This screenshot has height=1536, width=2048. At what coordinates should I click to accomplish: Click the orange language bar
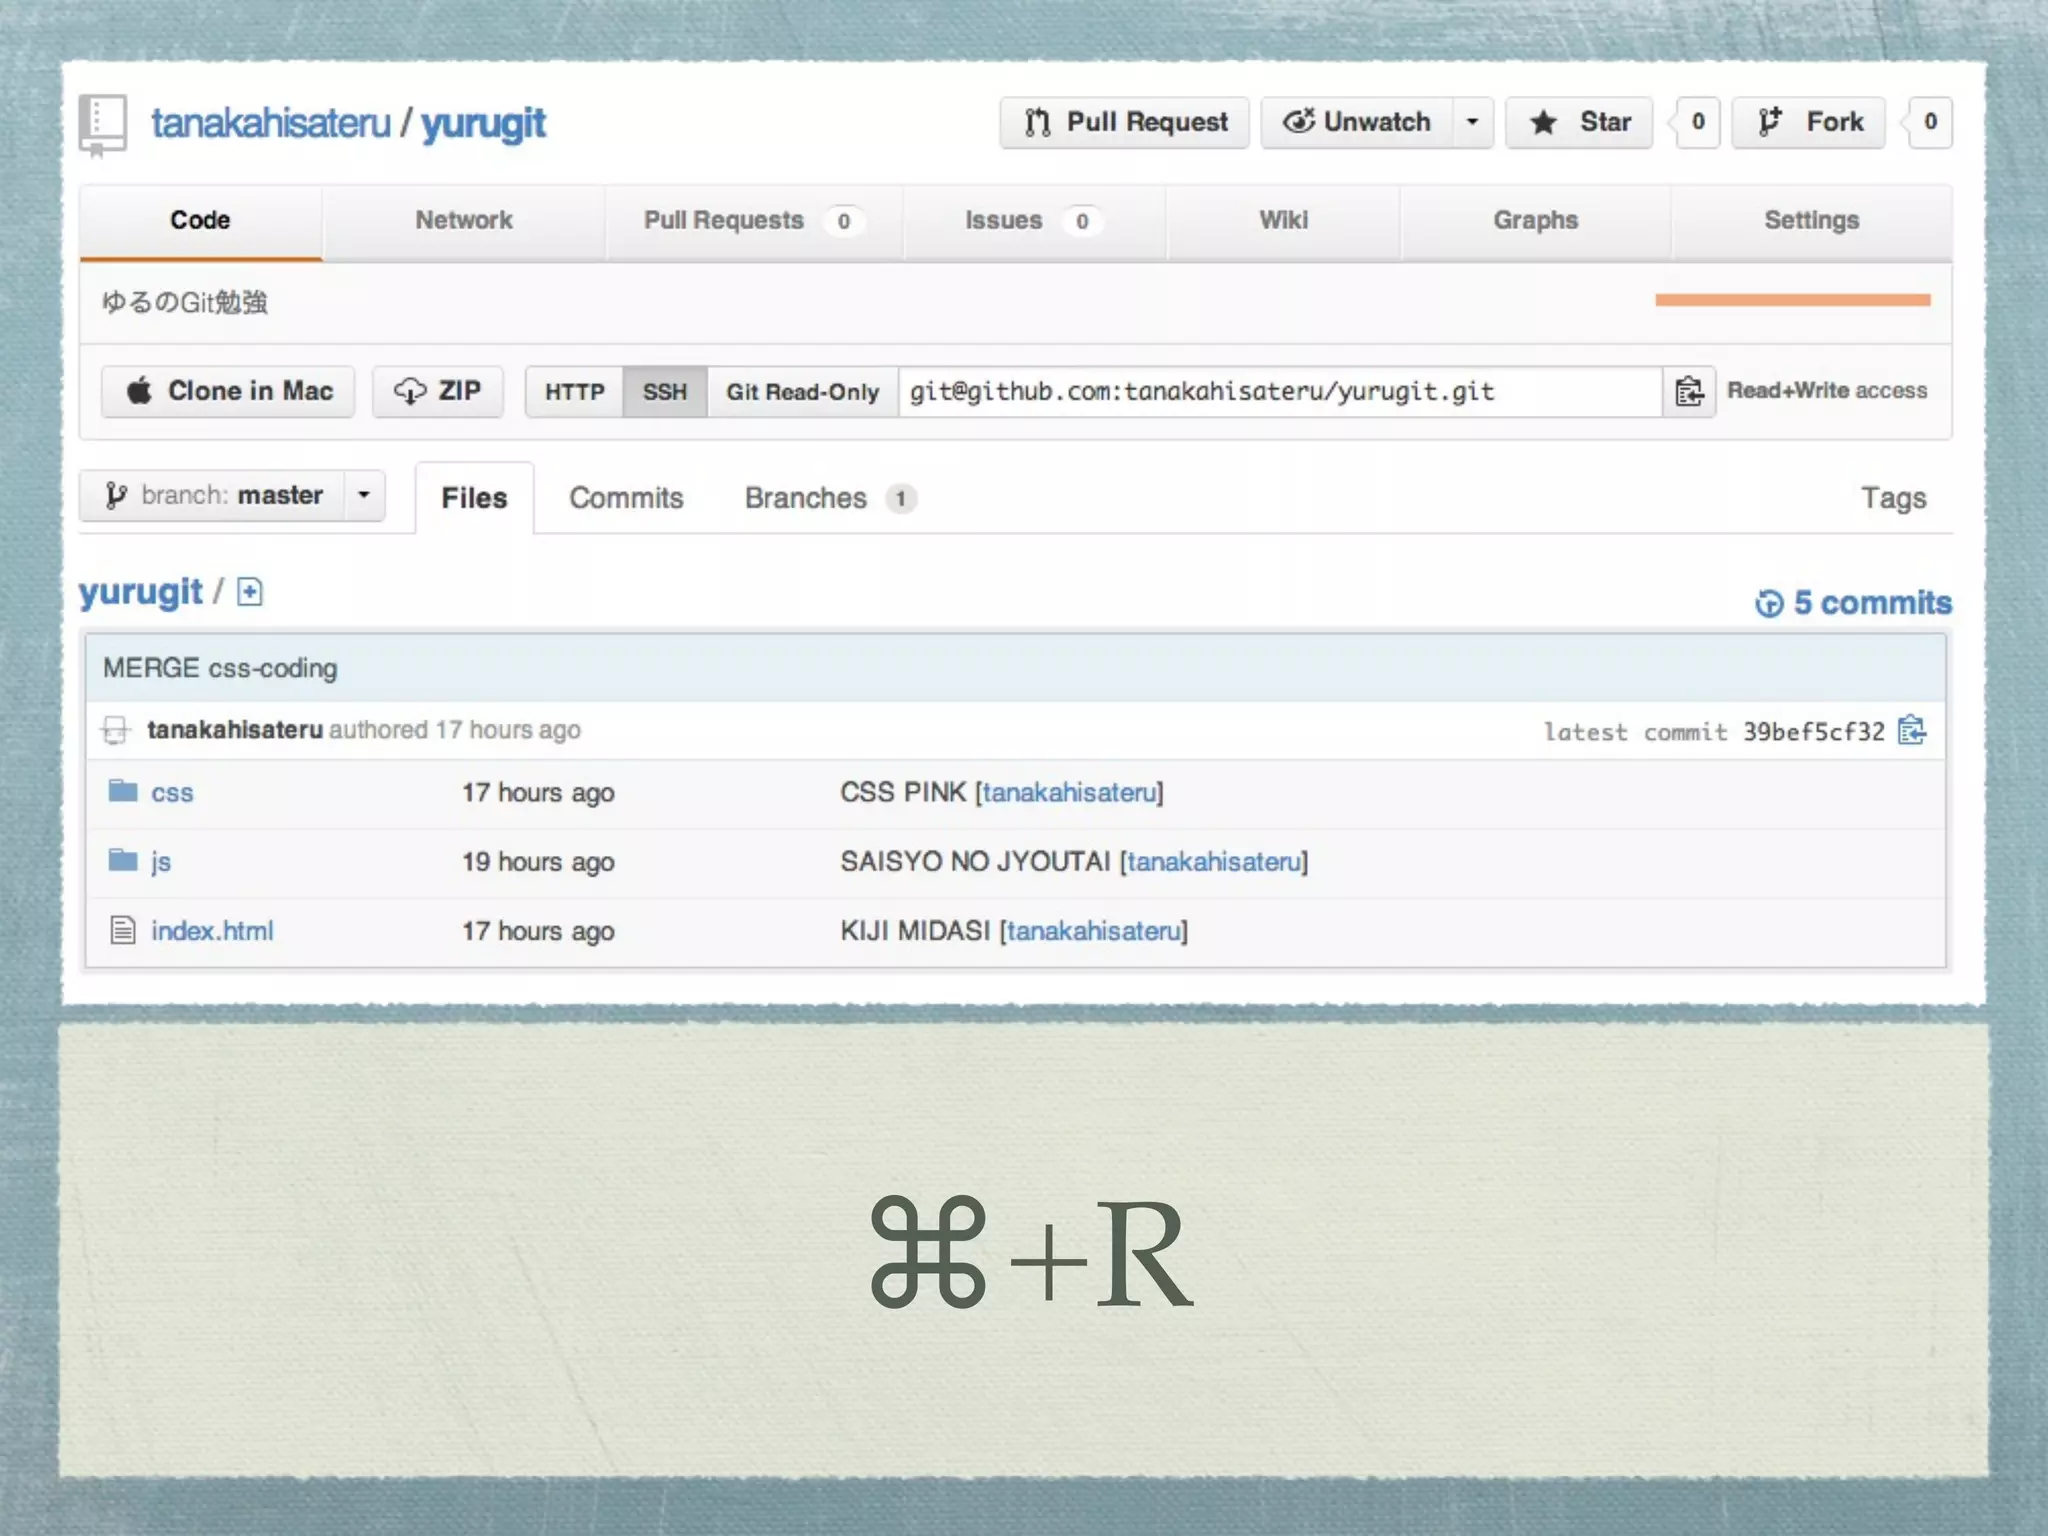point(1792,300)
